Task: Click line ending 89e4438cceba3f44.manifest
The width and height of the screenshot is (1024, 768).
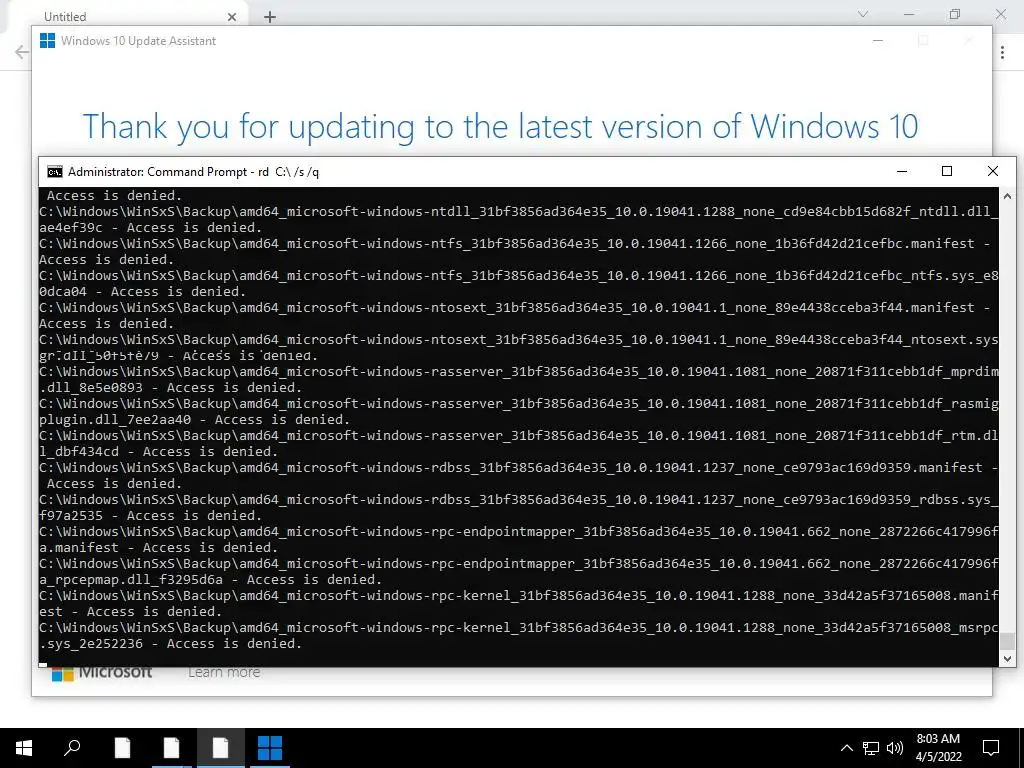Action: 515,308
